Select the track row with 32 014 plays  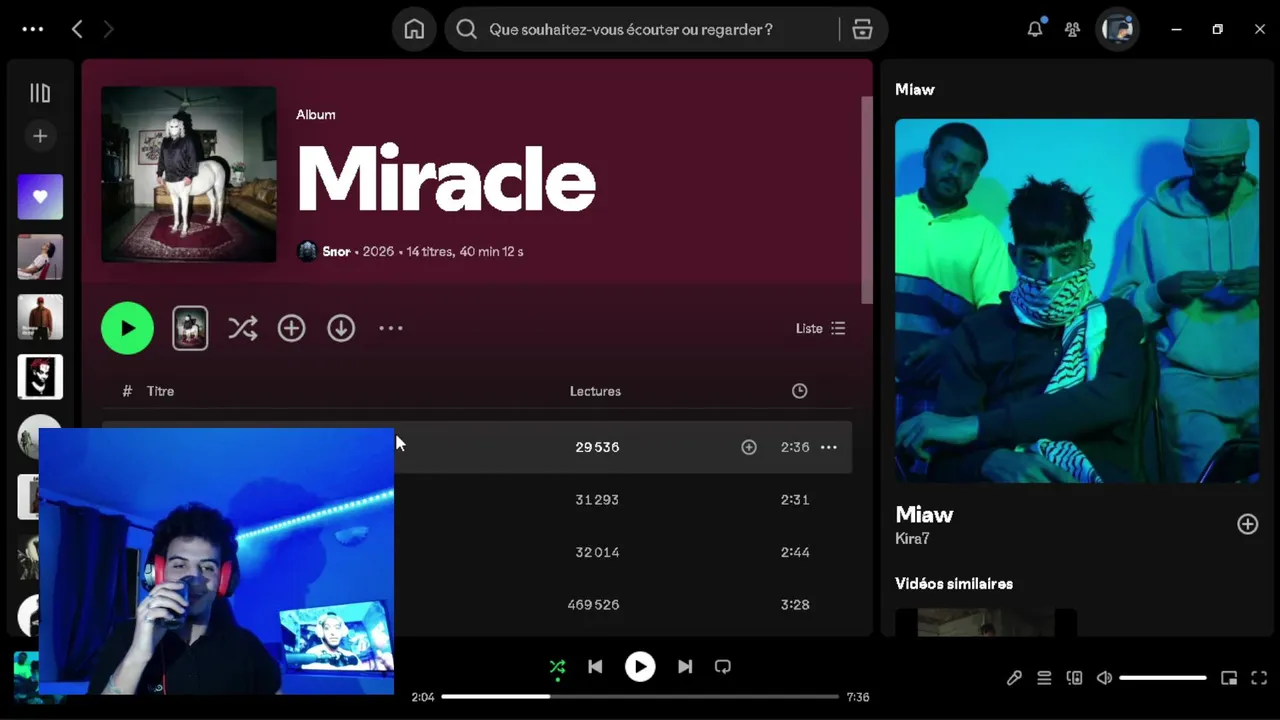point(477,552)
